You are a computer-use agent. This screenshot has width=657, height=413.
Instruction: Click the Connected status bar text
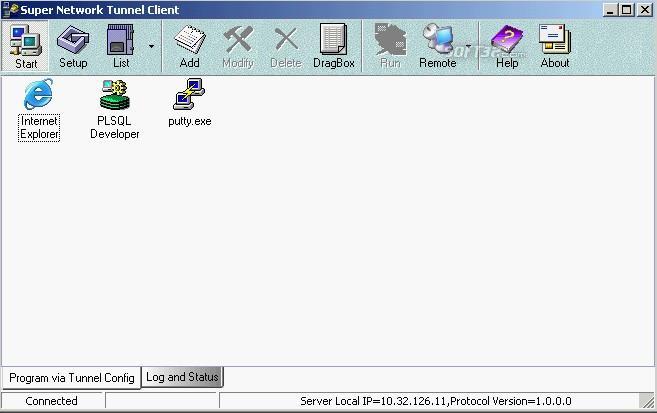52,401
